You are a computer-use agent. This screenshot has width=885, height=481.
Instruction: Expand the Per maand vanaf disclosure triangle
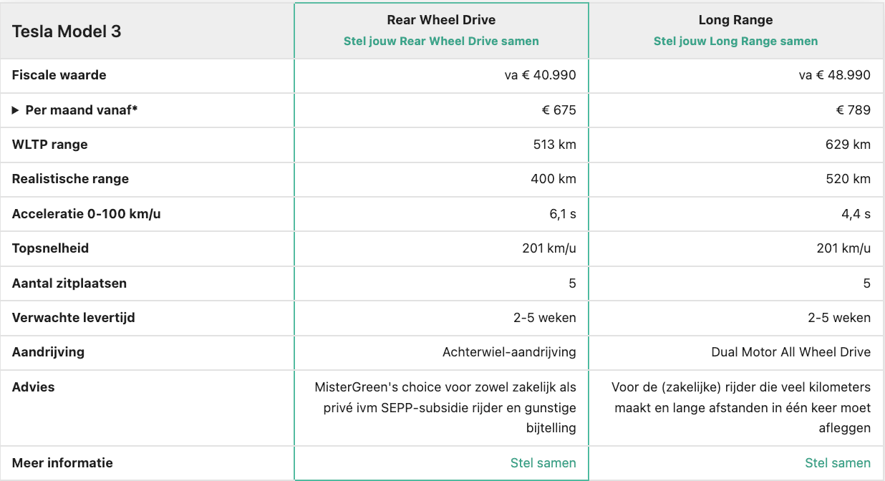[x=15, y=110]
